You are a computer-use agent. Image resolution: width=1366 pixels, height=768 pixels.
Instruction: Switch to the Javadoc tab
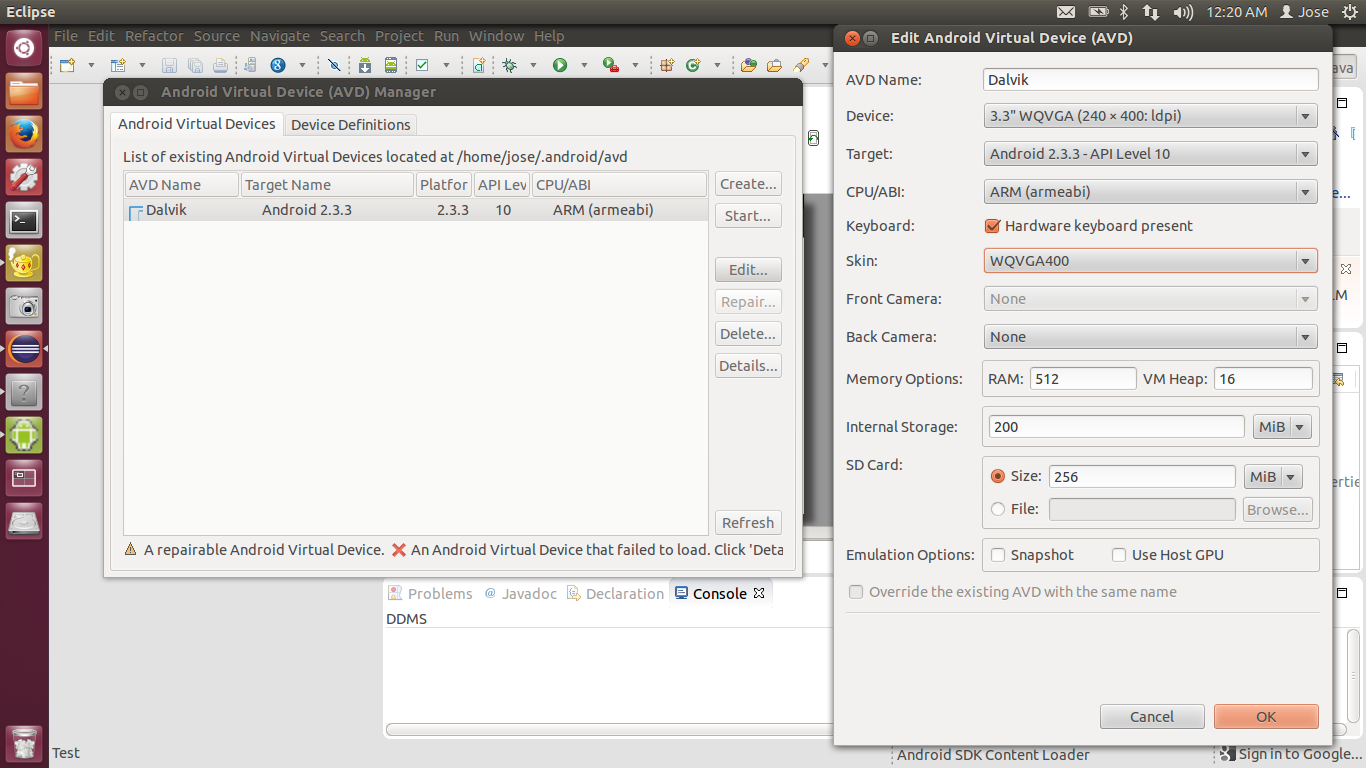(x=520, y=593)
